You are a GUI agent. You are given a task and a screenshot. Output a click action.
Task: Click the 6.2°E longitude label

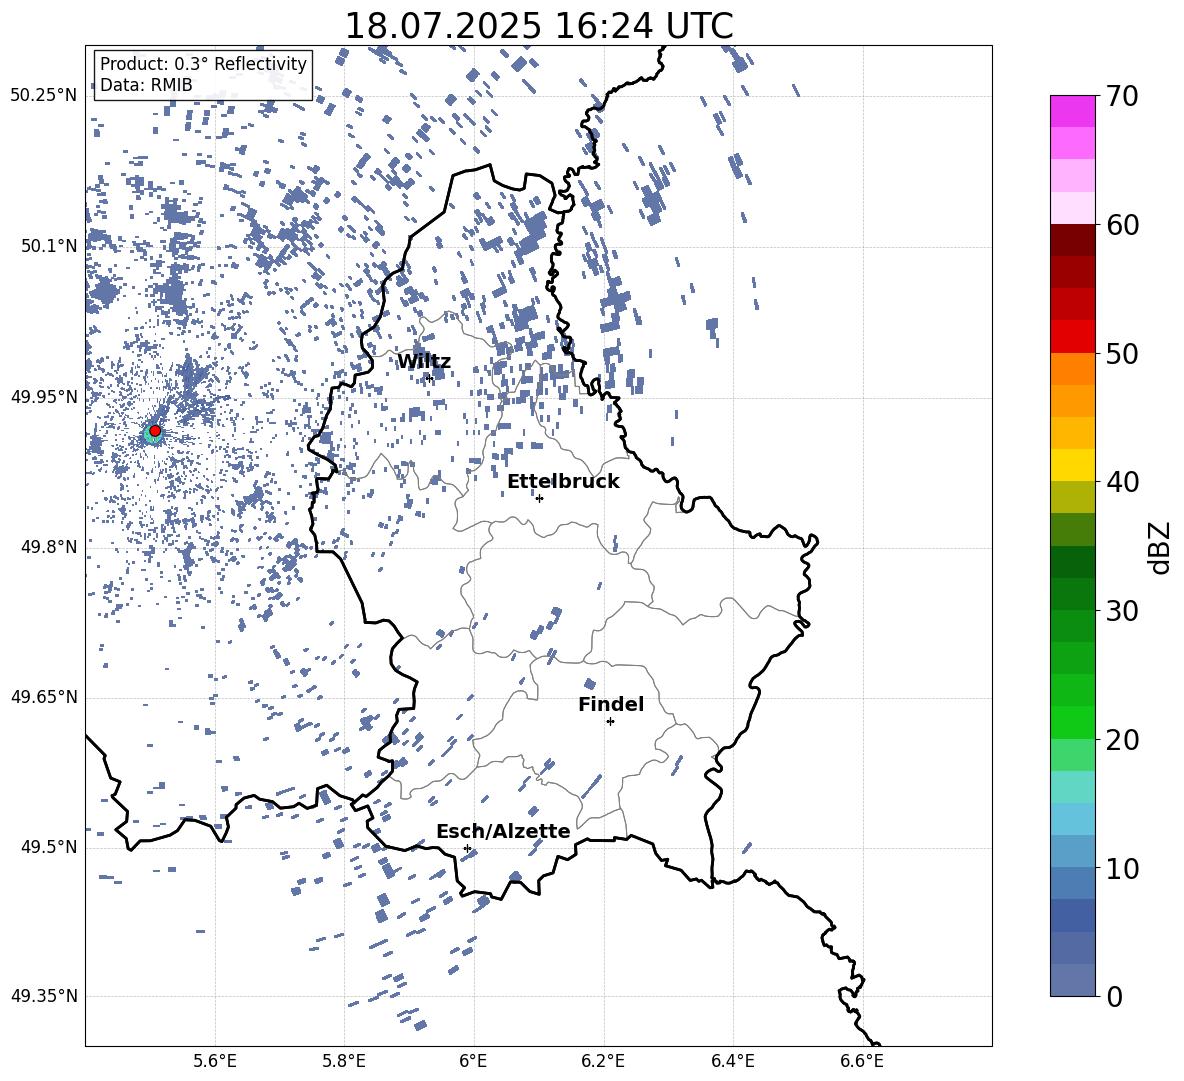pos(603,1062)
